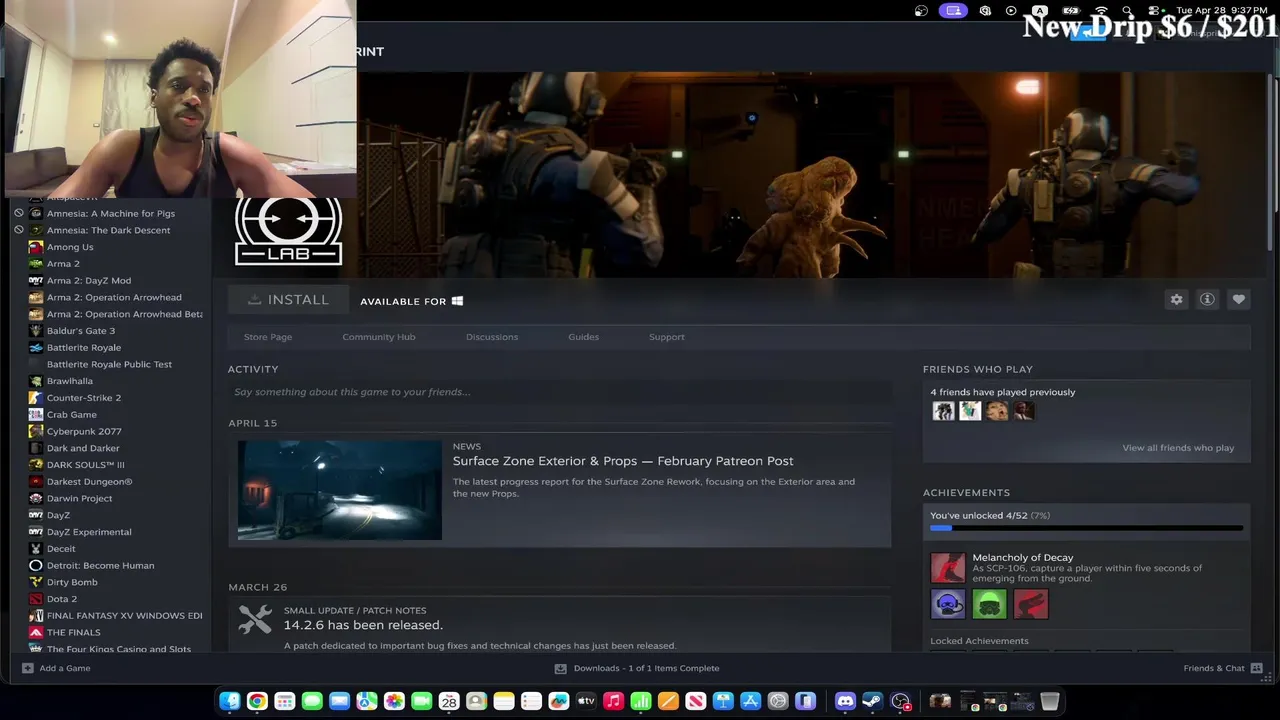Select Cyberpunk 2077 in the library
Image resolution: width=1280 pixels, height=720 pixels.
(x=84, y=432)
